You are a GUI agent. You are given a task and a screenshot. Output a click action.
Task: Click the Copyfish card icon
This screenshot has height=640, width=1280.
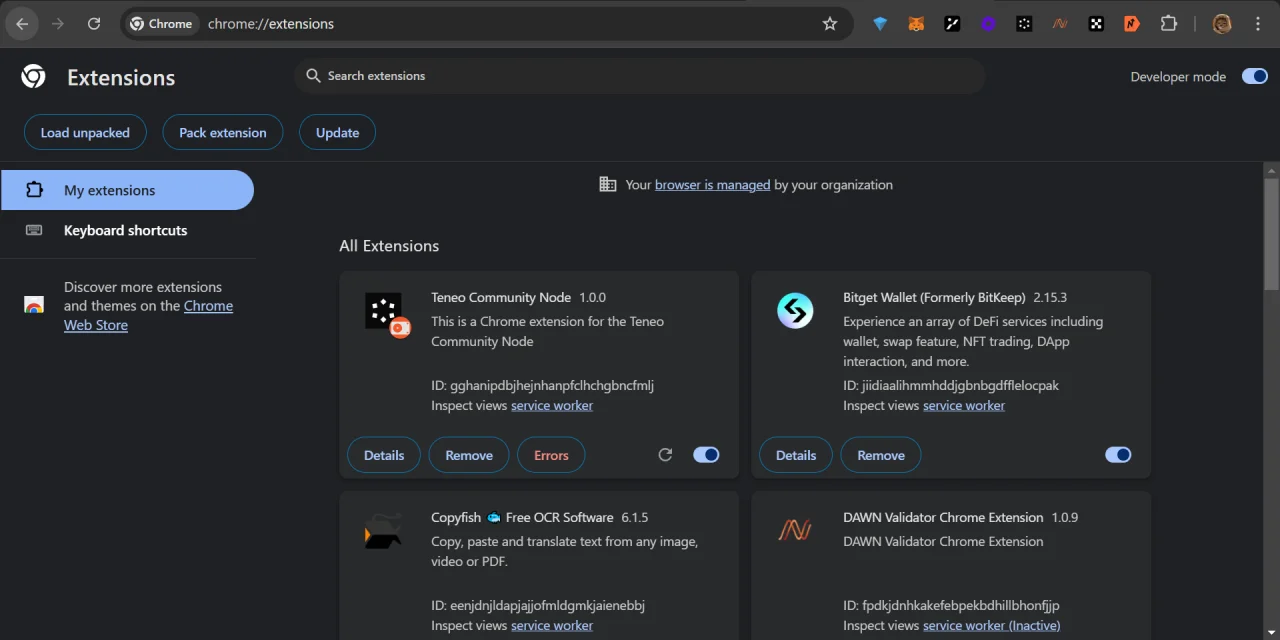(383, 531)
